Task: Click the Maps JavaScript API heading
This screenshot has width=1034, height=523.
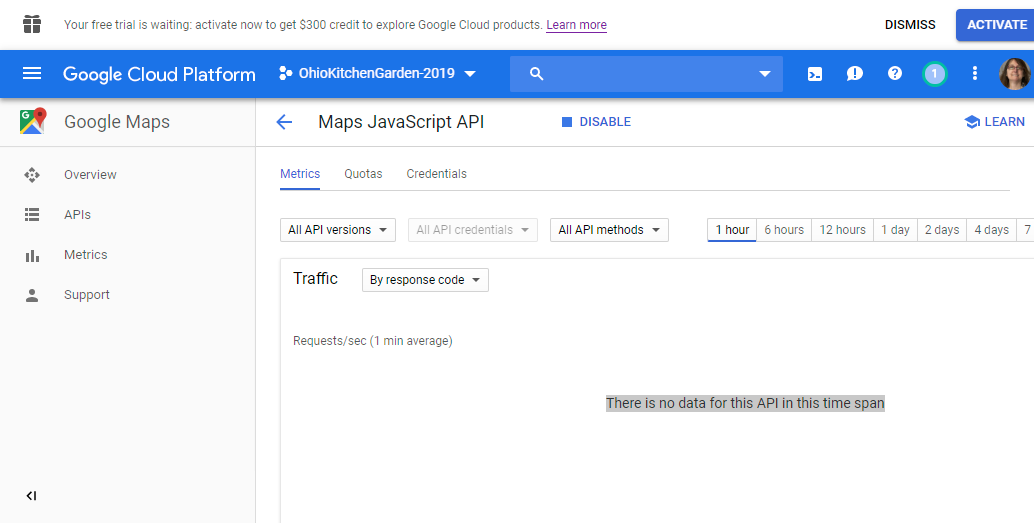Action: tap(401, 122)
